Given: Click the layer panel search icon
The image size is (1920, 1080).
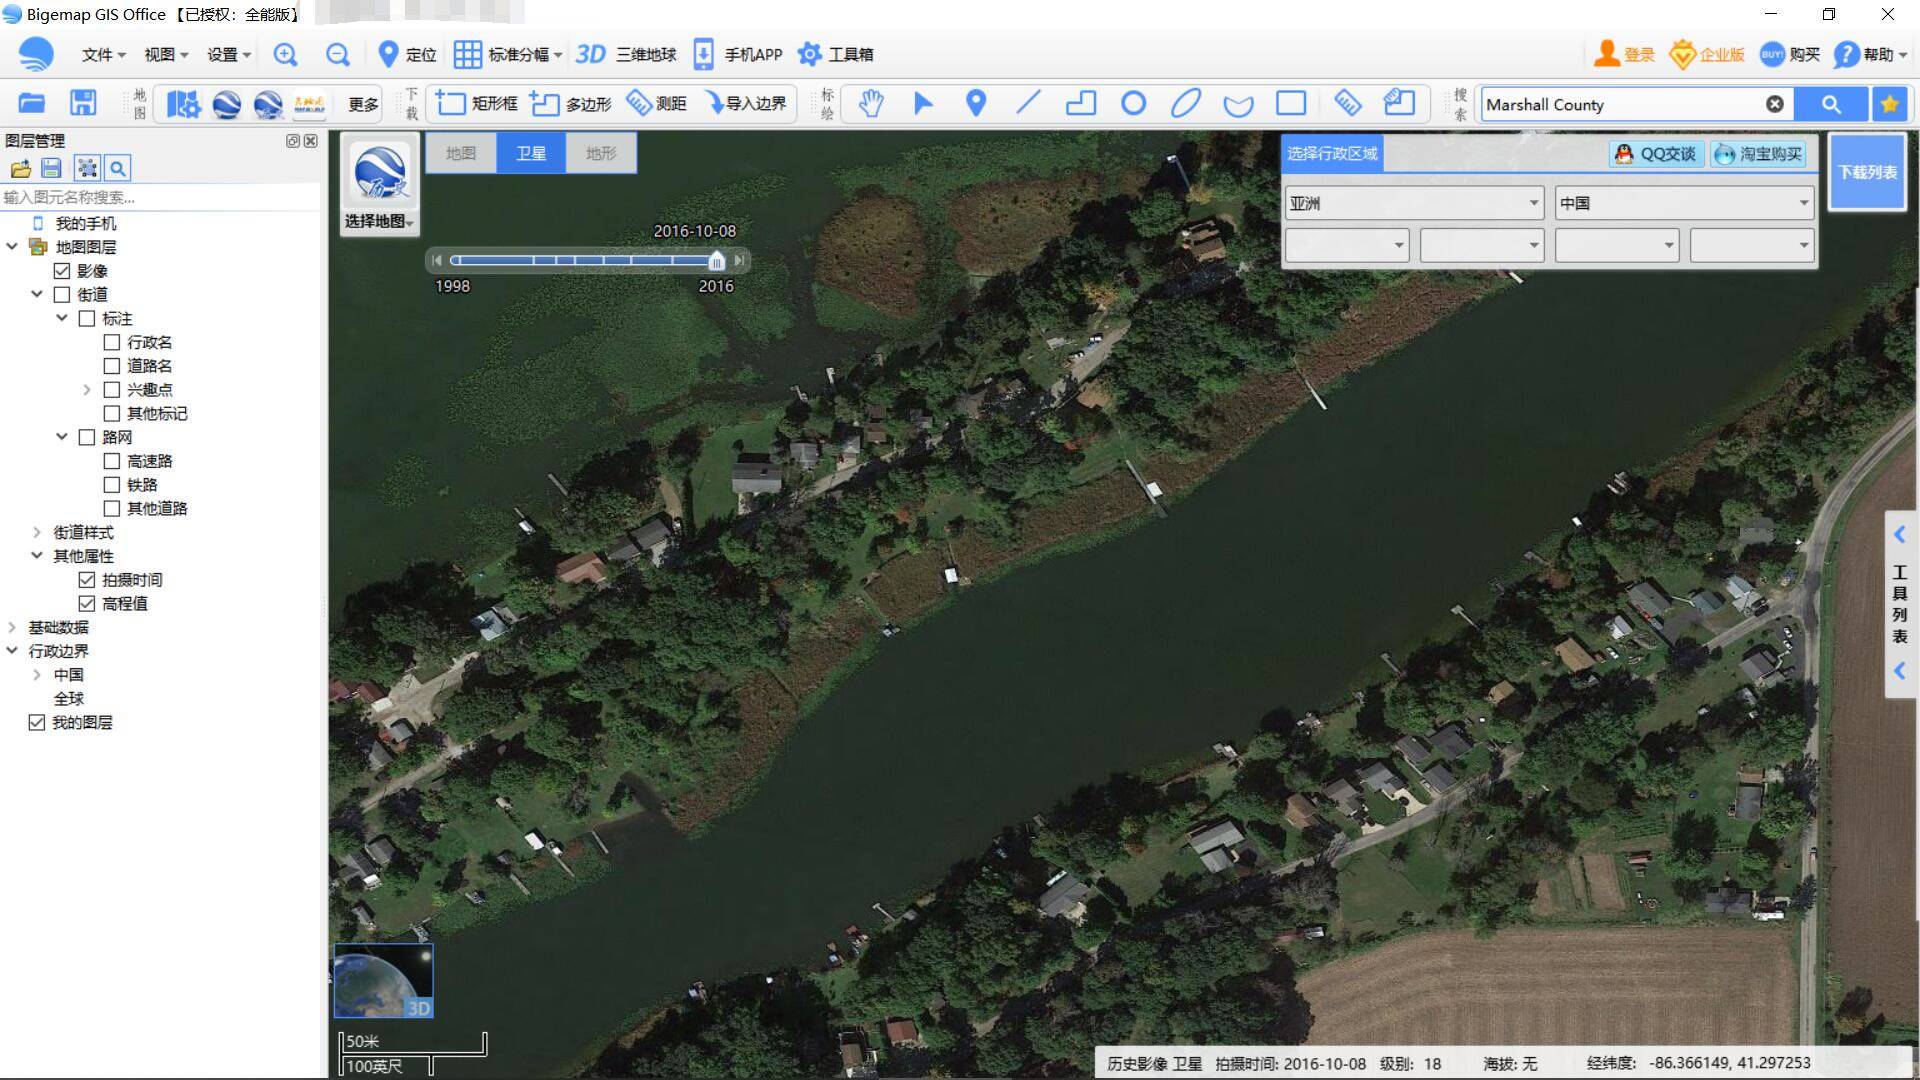Looking at the screenshot, I should coord(118,168).
